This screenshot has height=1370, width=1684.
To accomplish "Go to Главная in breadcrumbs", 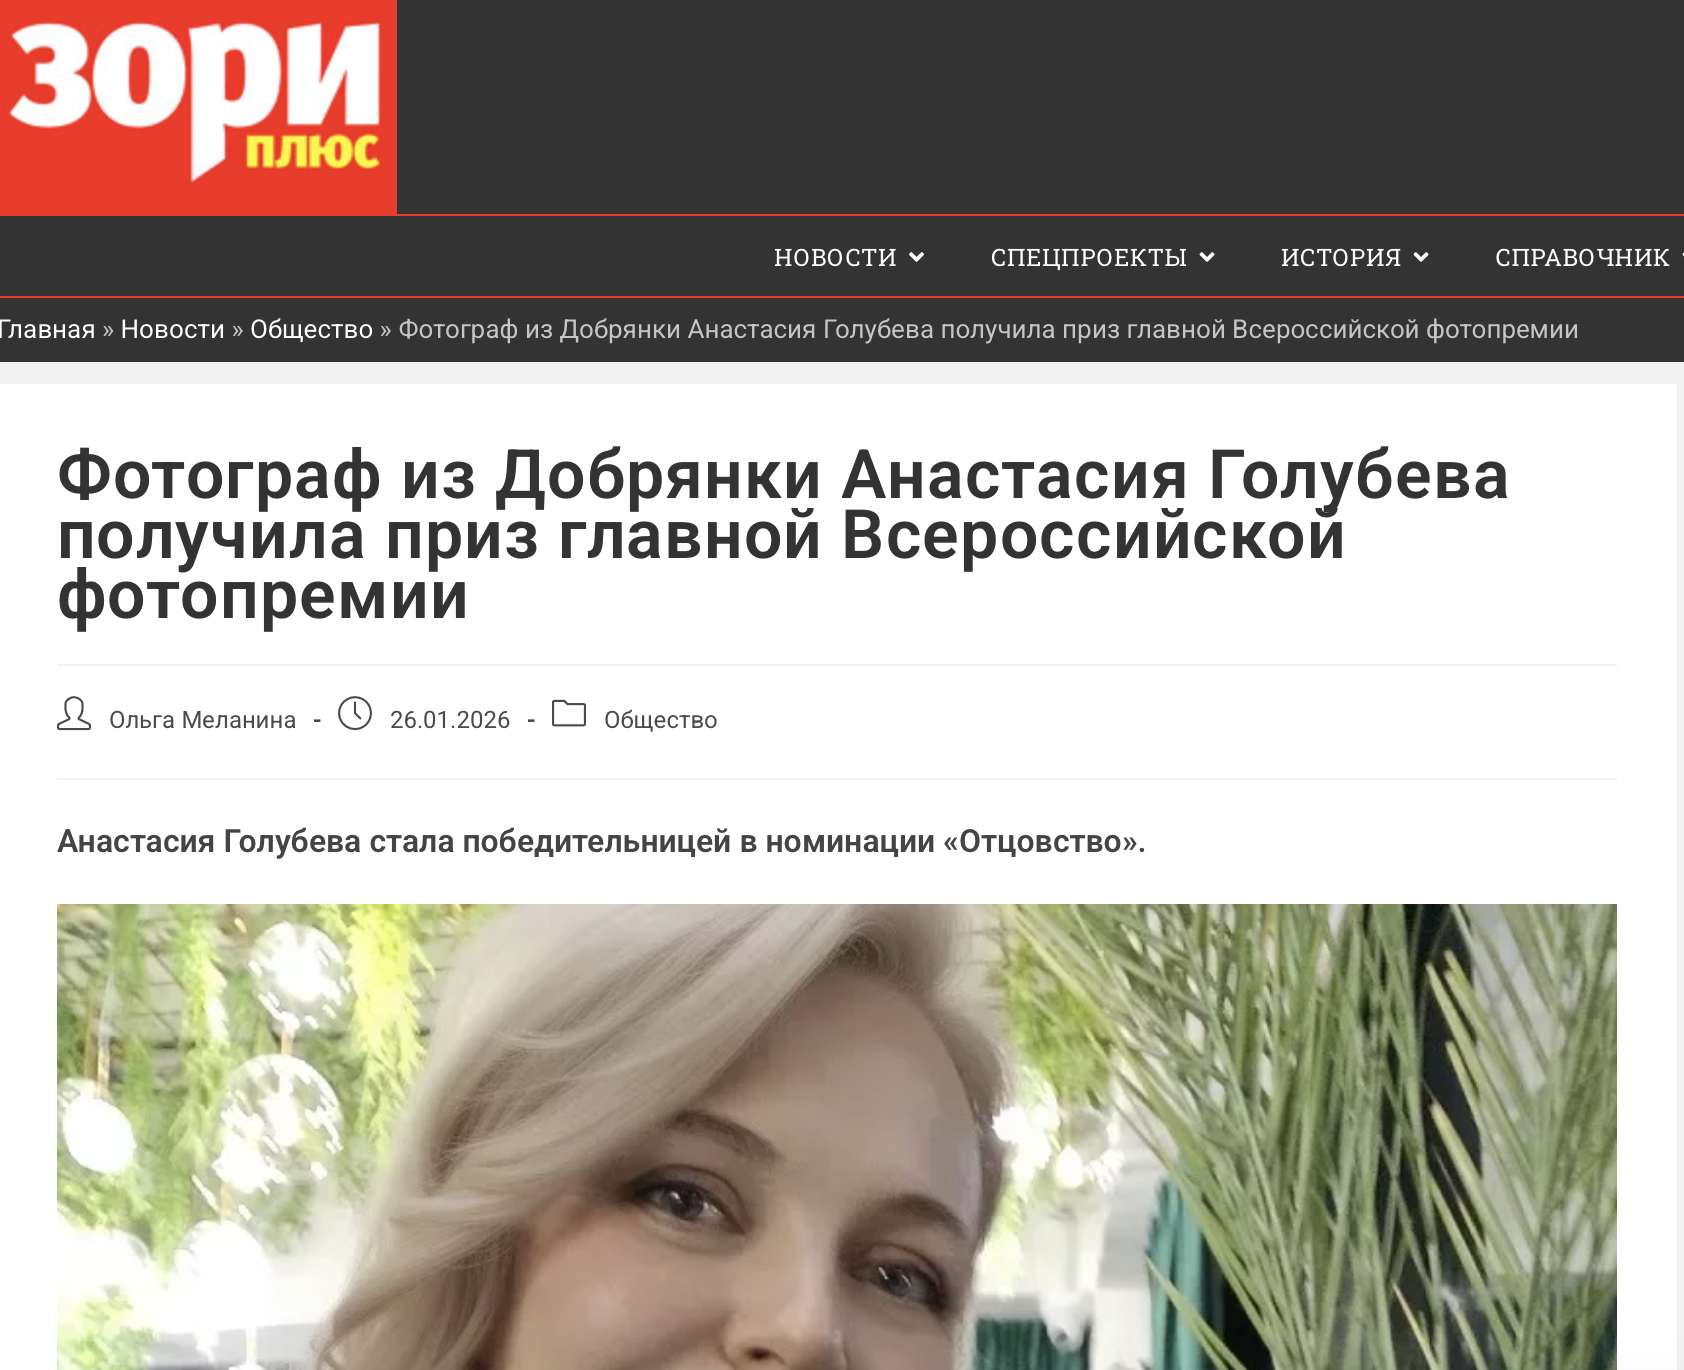I will point(47,329).
